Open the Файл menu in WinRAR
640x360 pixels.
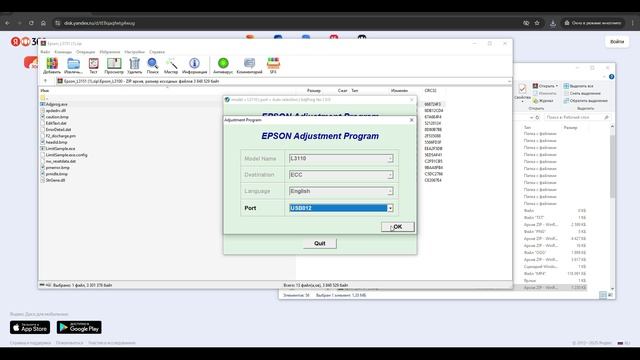45,52
